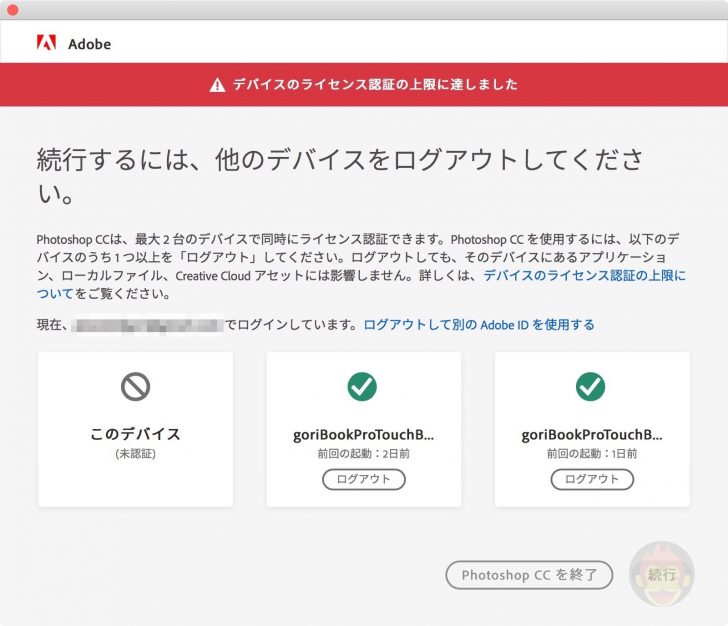728x626 pixels.
Task: Close the window with the red button
Action: pyautogui.click(x=13, y=10)
